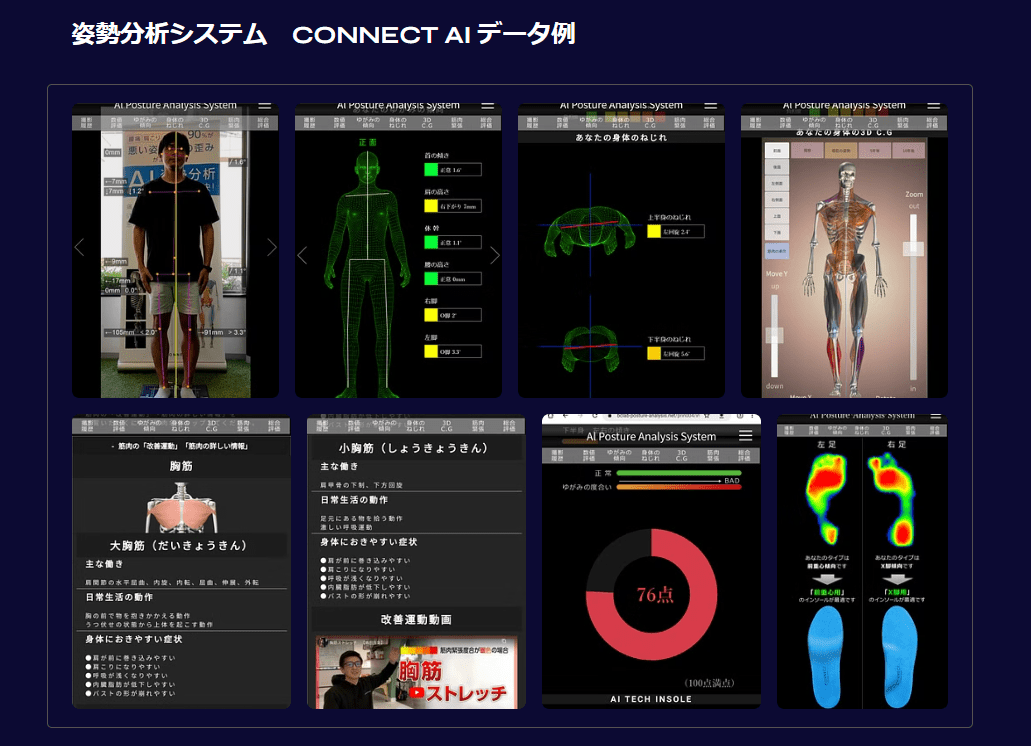Screen dimensions: 1031x746
Task: Click gray down arrow under 右足 type text
Action: [x=897, y=579]
